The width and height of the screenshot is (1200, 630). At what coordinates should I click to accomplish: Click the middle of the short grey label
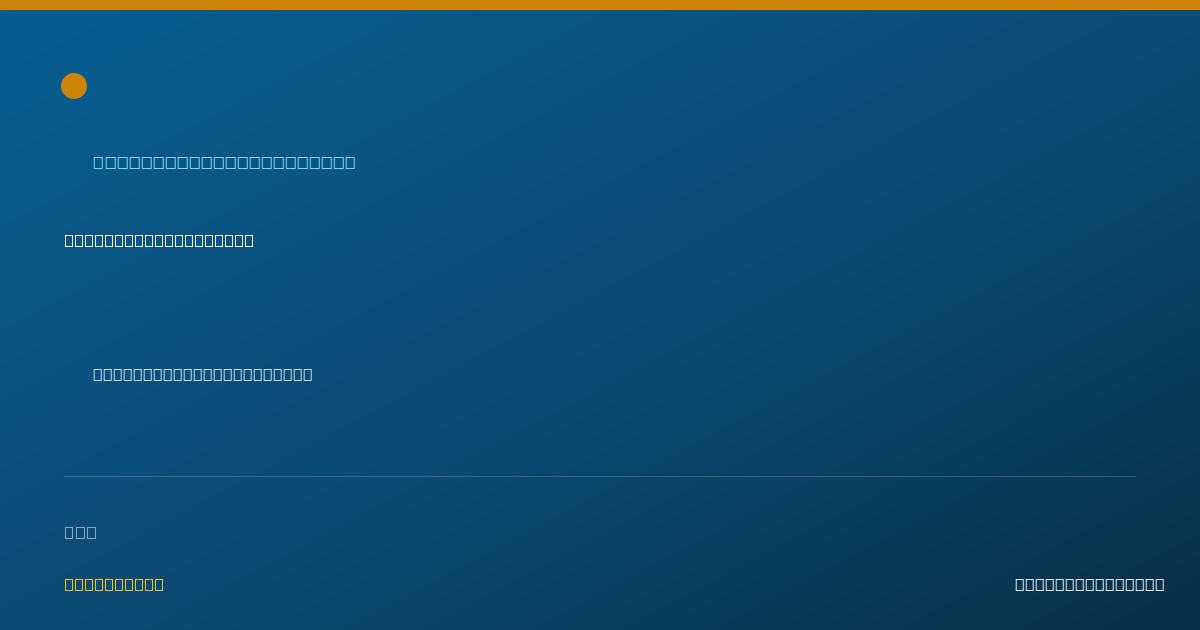(x=81, y=532)
